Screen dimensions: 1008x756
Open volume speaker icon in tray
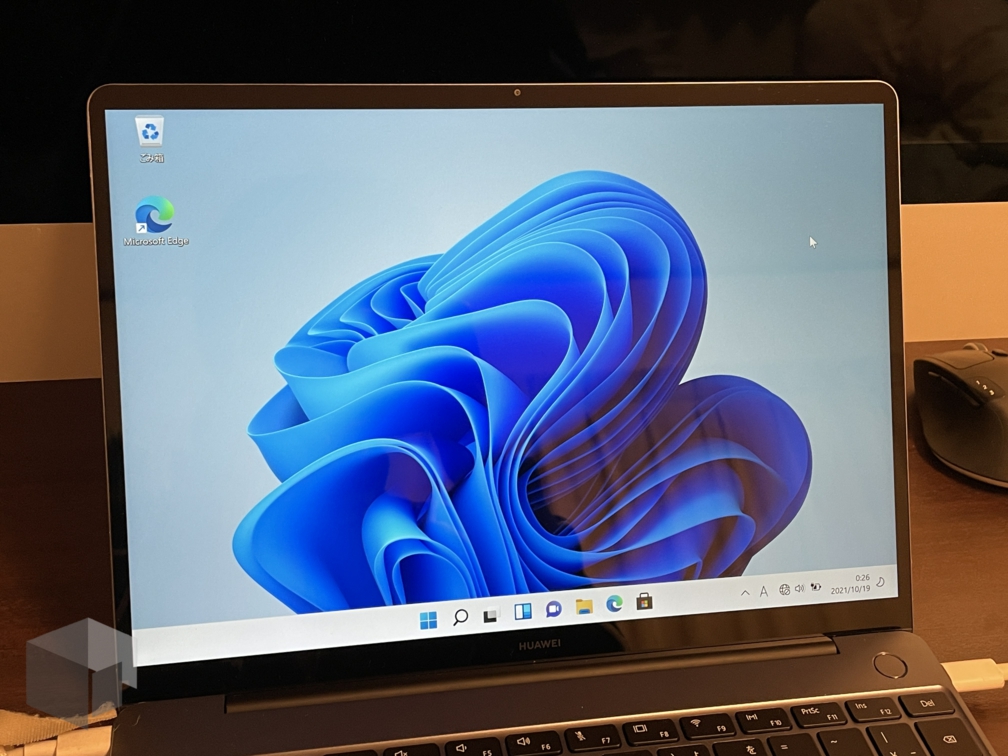click(800, 588)
